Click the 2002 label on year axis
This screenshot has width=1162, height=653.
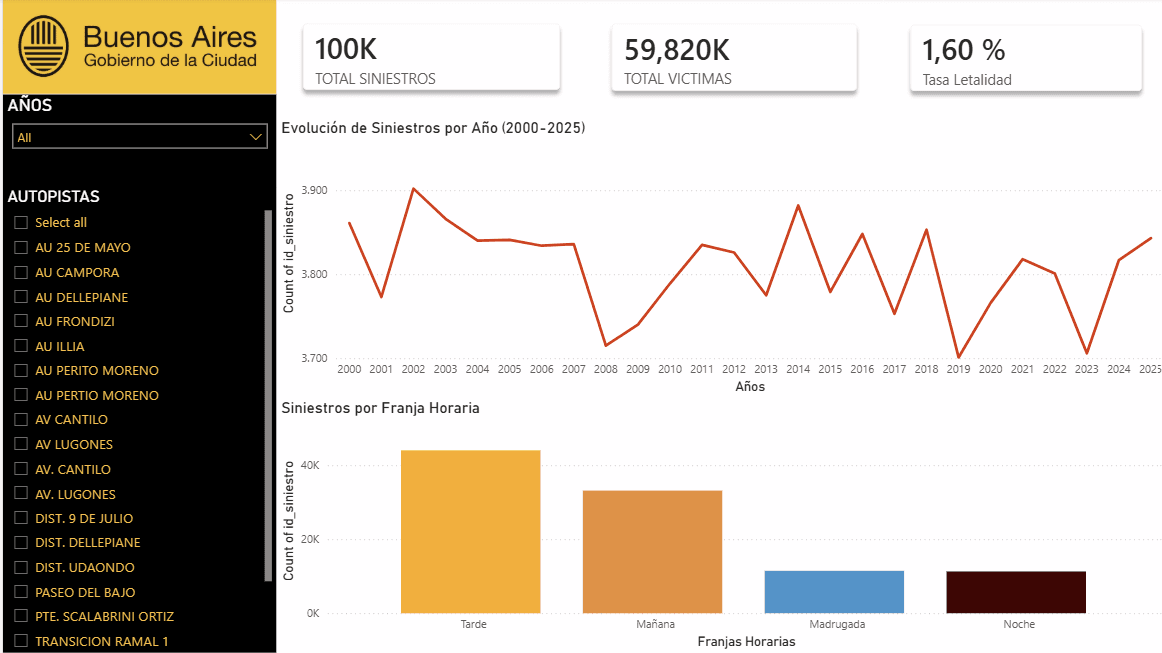(x=414, y=369)
